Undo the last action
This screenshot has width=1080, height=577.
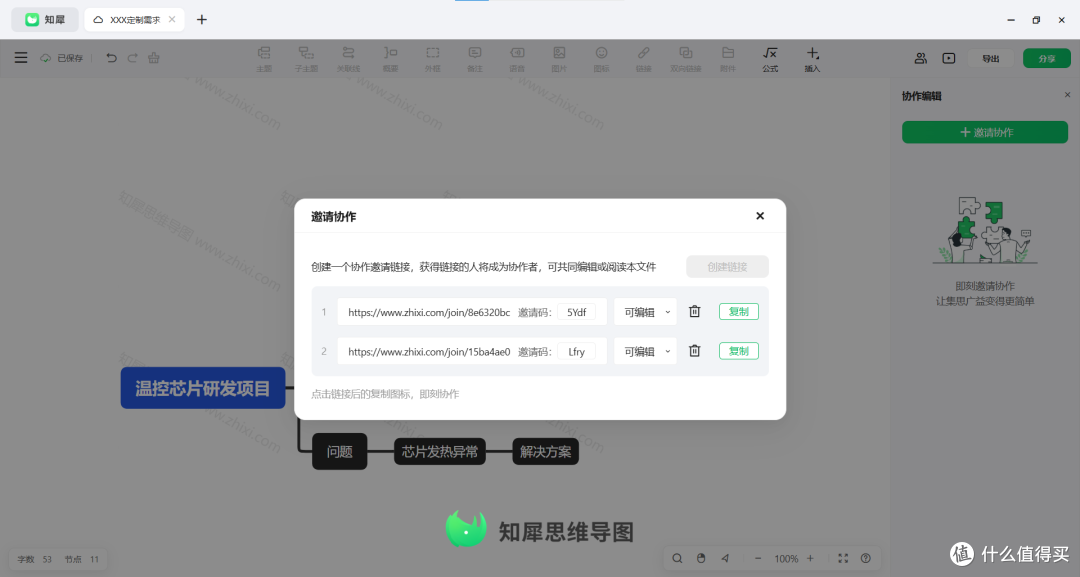[x=111, y=58]
